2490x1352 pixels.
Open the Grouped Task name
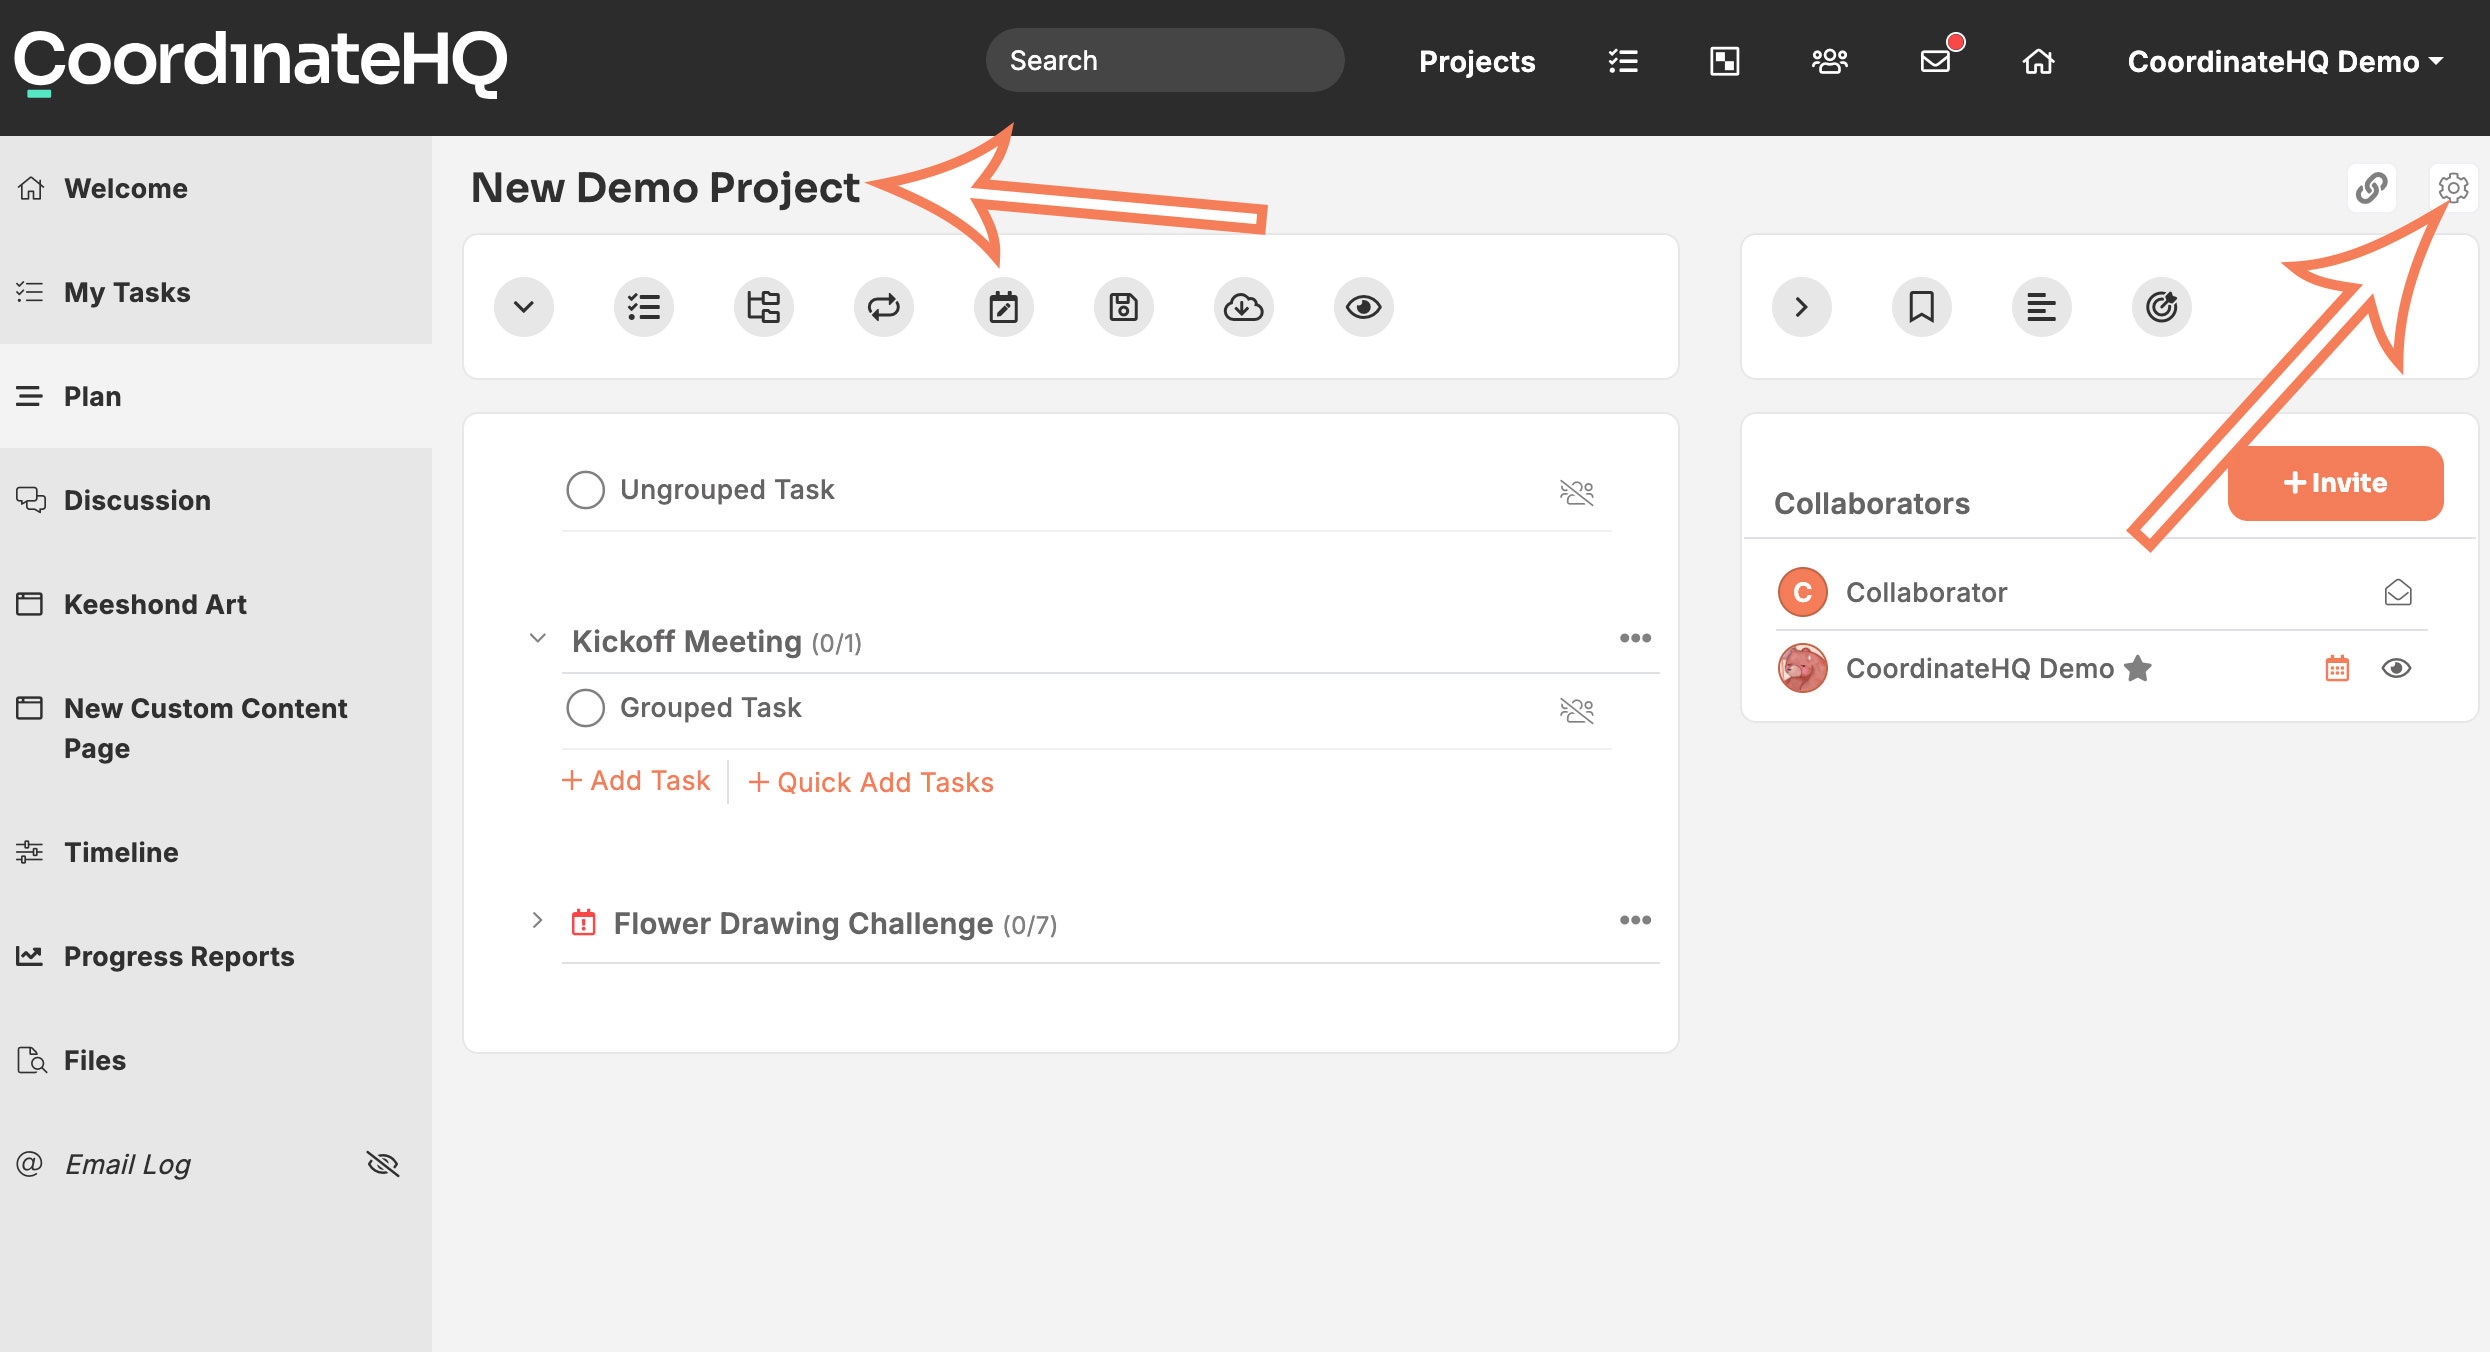pos(711,708)
